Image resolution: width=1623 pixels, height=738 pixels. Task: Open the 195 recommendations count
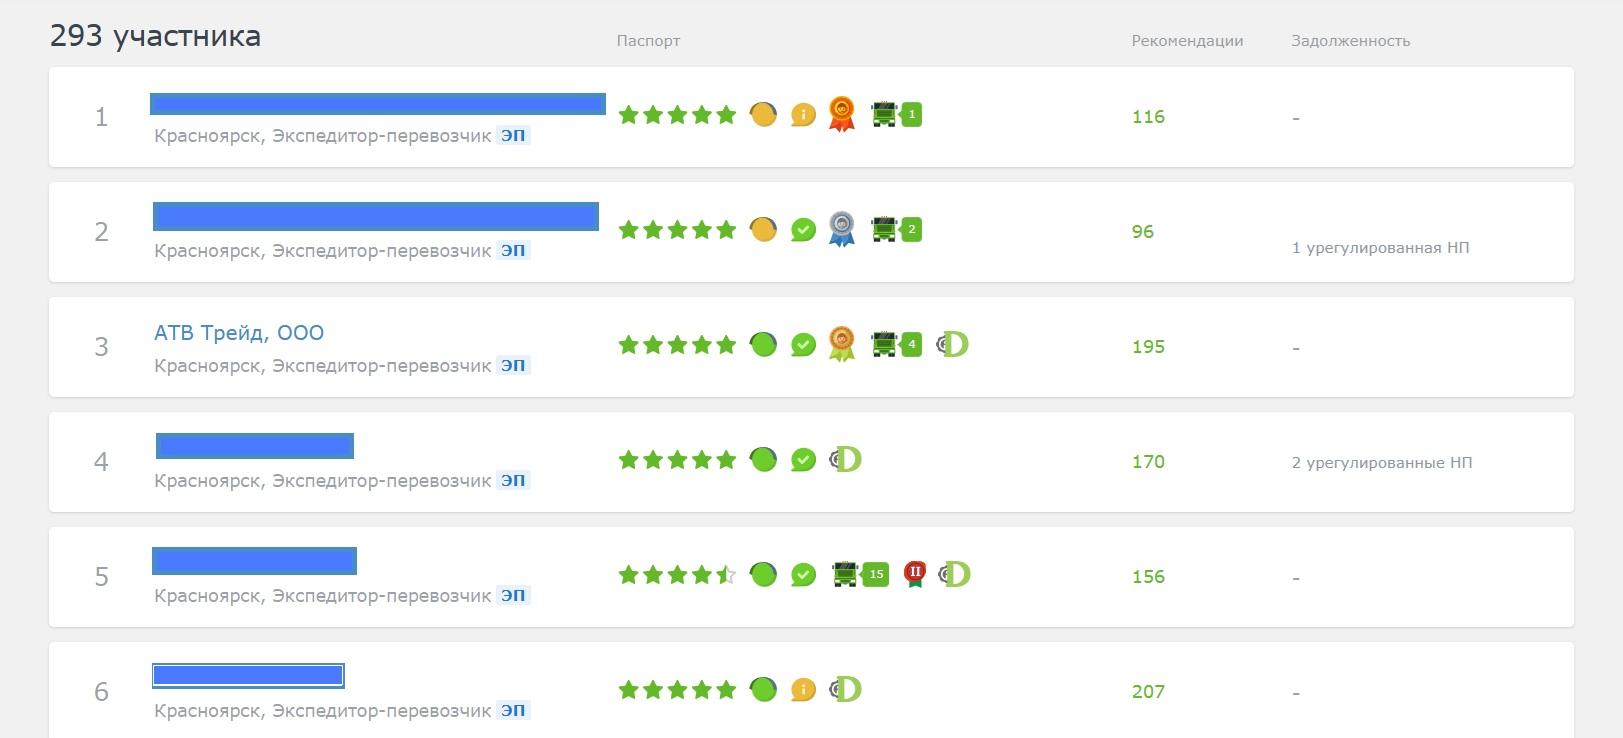(1148, 346)
